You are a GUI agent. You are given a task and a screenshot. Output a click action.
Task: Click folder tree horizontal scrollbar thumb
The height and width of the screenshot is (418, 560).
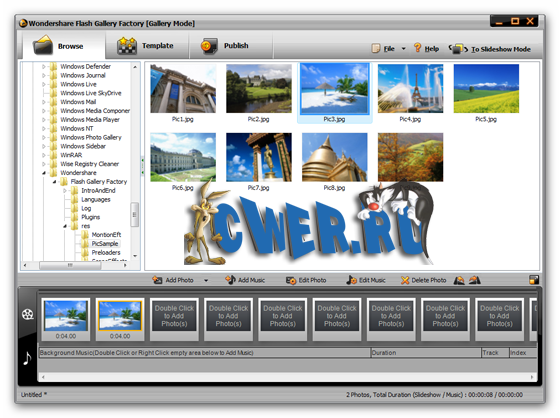point(70,265)
